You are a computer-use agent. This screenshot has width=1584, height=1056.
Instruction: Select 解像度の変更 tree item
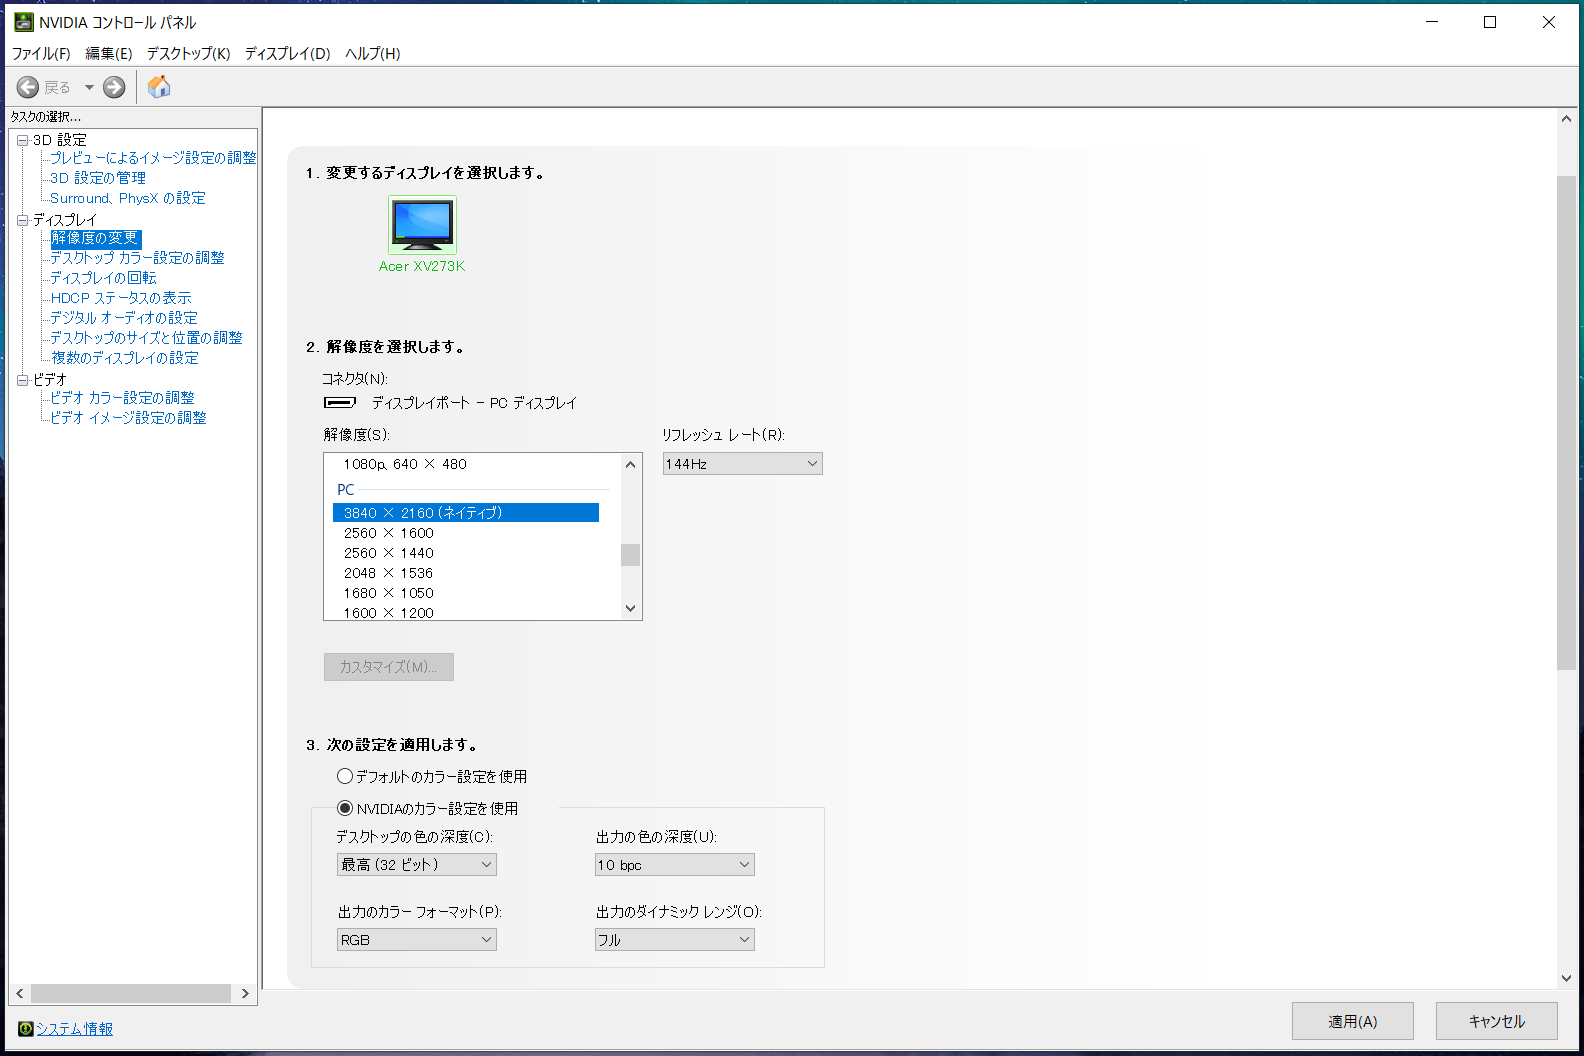point(95,238)
